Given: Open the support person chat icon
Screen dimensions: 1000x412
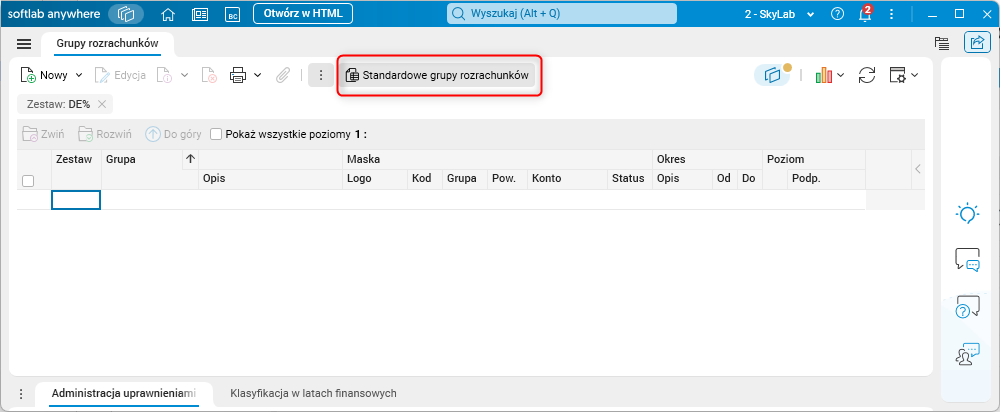Looking at the screenshot, I should click(967, 354).
